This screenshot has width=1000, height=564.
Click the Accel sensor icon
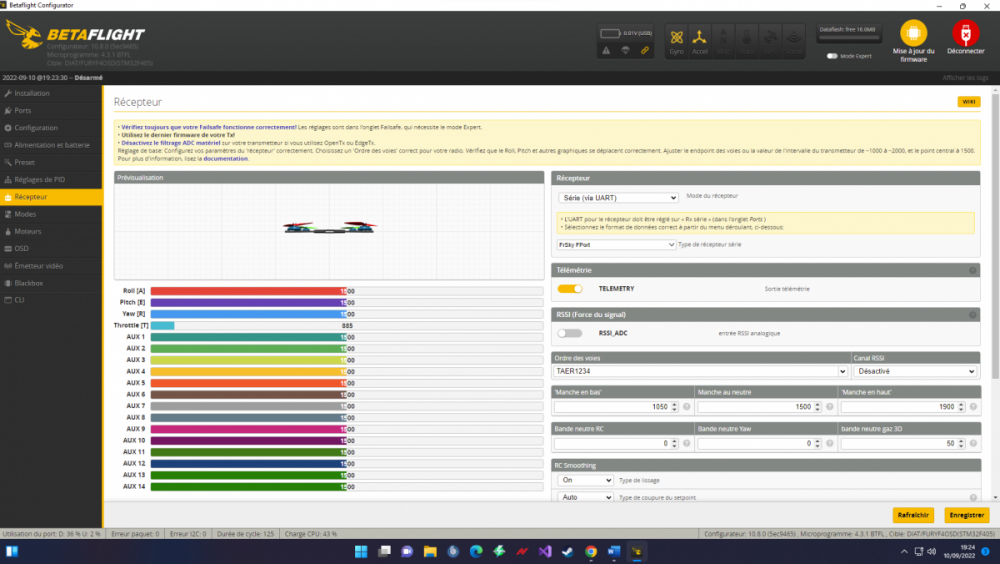[x=700, y=41]
